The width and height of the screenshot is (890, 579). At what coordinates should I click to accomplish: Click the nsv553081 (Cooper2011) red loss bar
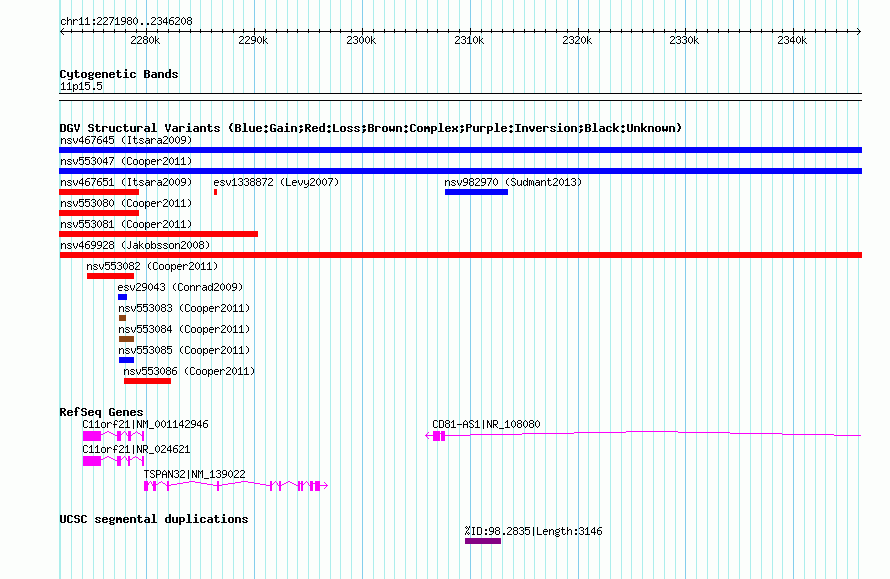point(158,234)
